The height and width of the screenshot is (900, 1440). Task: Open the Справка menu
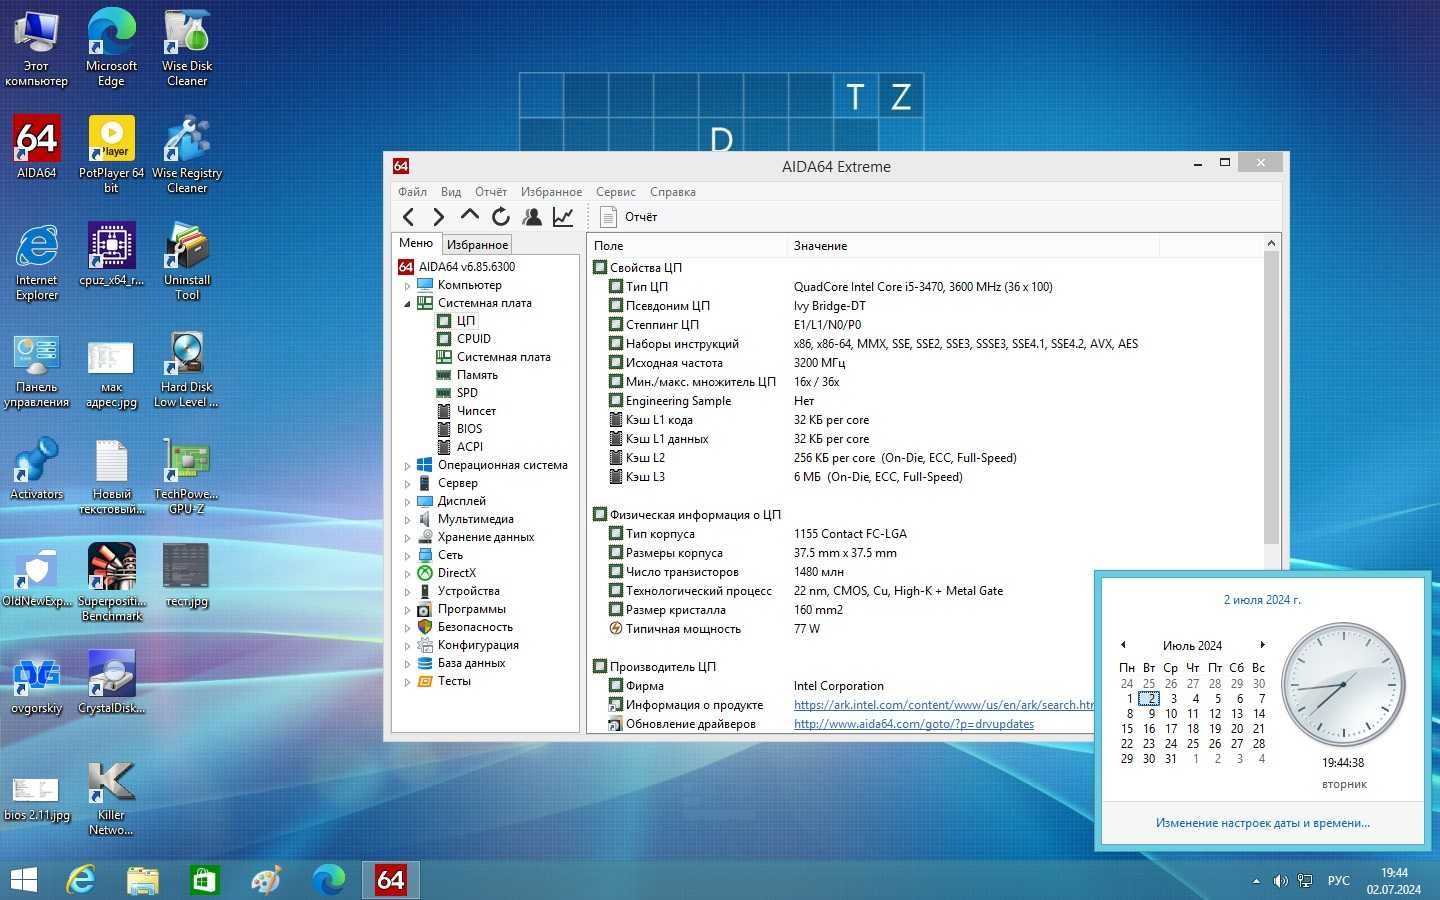coord(673,192)
